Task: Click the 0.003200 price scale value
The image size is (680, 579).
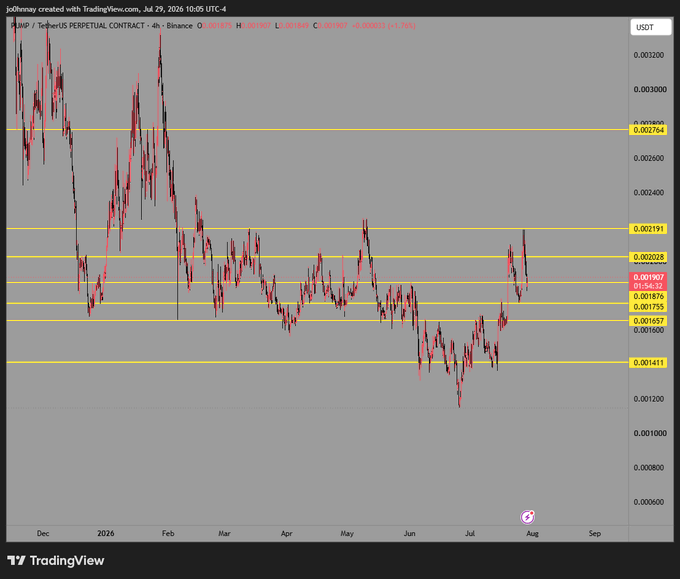Action: (x=648, y=55)
